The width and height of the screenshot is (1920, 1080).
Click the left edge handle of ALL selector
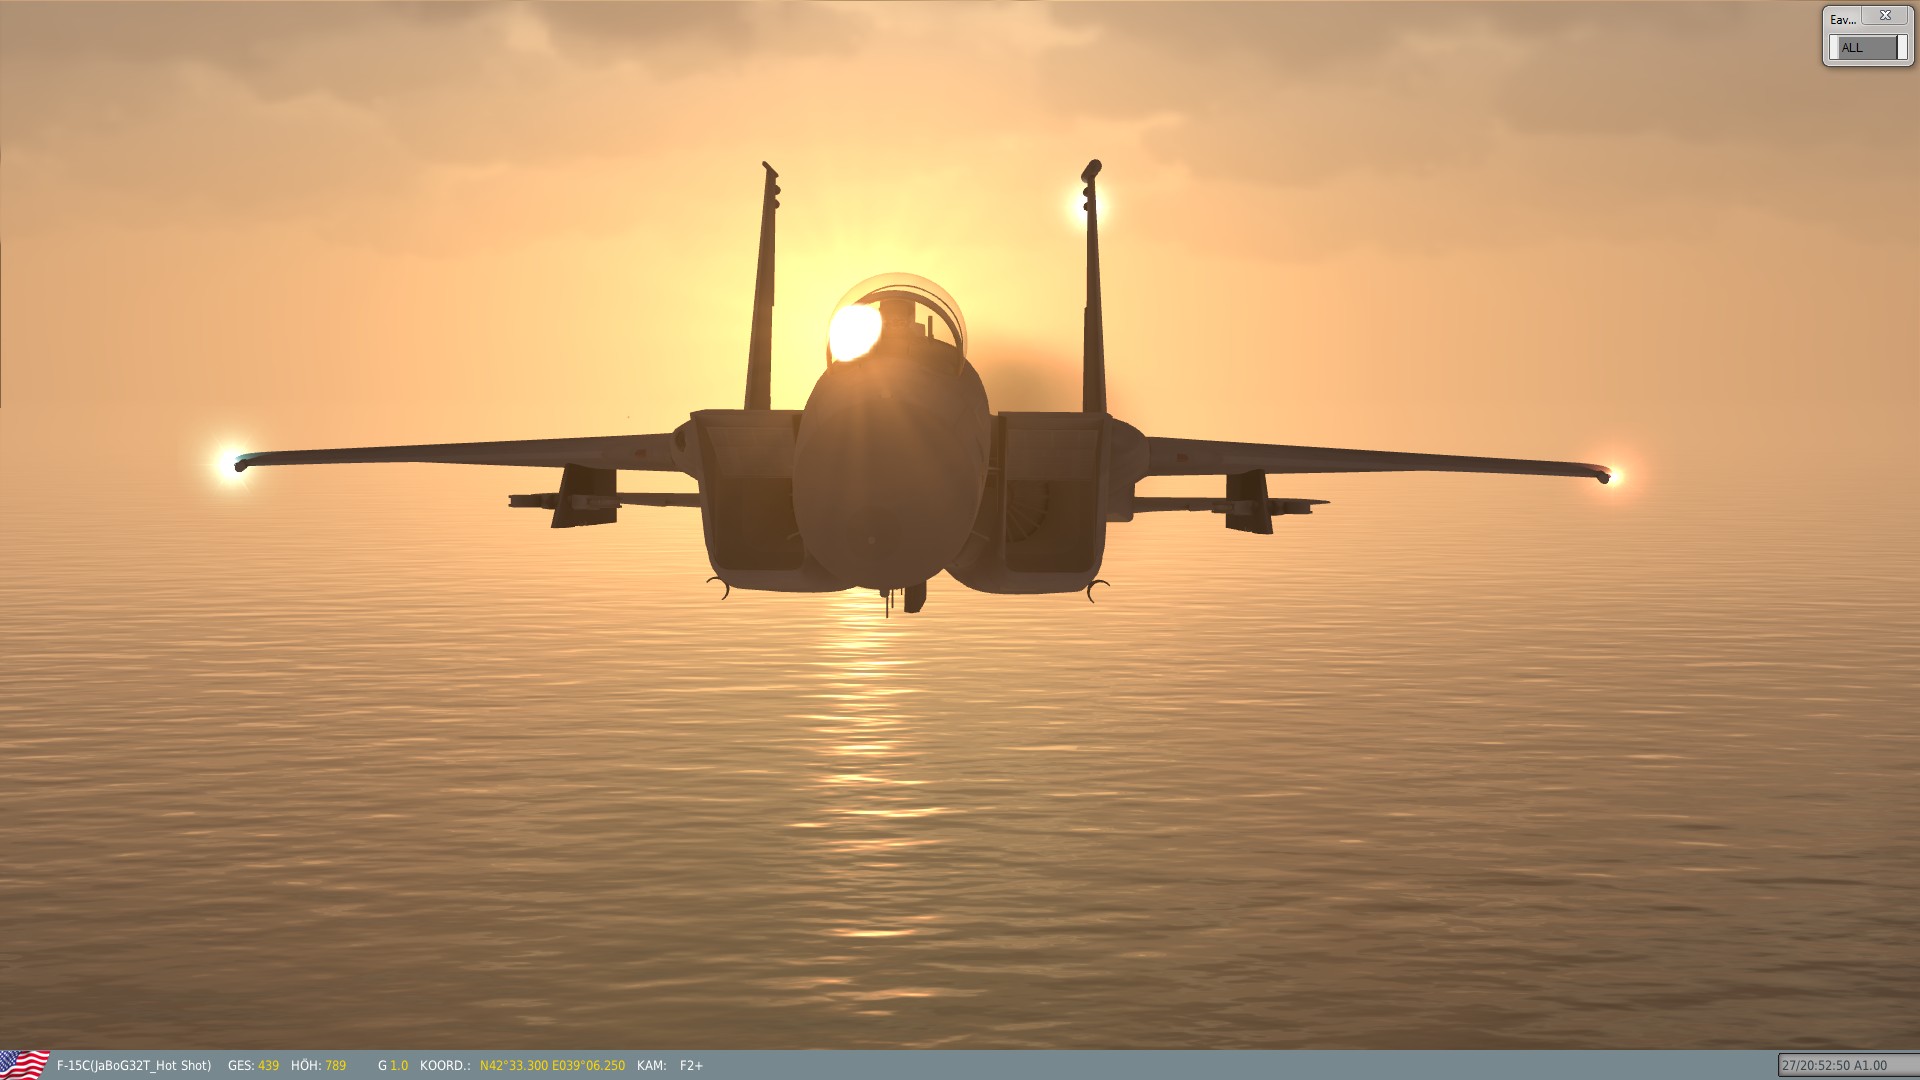tap(1834, 48)
